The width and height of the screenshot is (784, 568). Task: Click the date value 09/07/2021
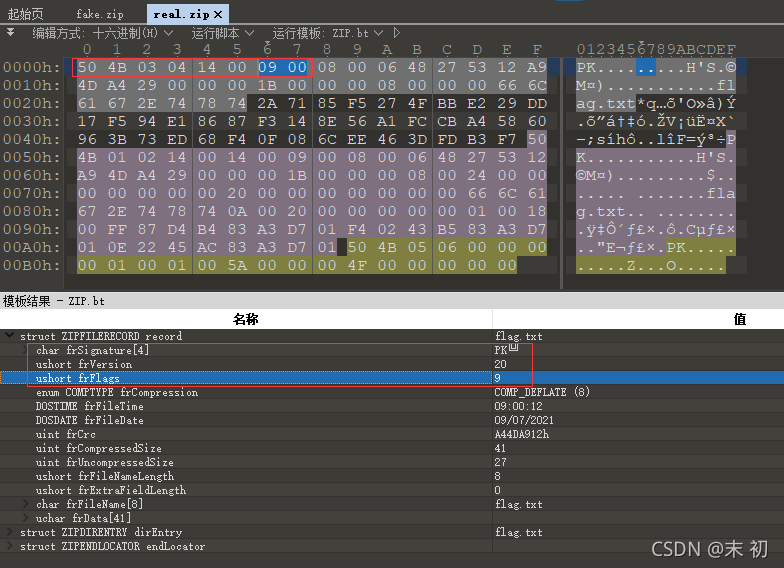click(x=524, y=420)
